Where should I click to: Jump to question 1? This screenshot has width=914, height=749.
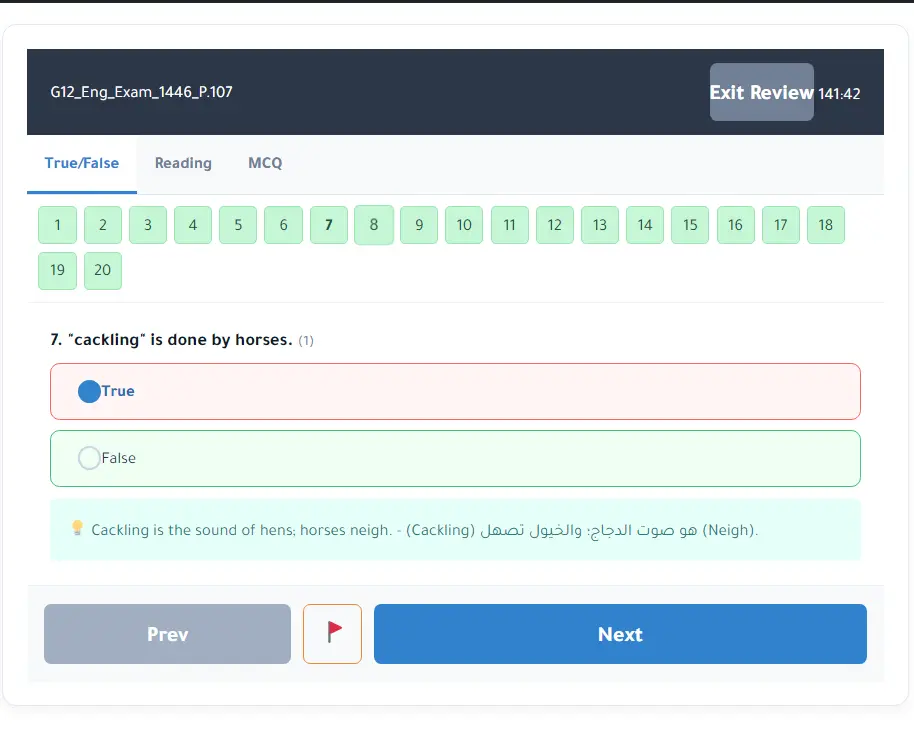58,225
